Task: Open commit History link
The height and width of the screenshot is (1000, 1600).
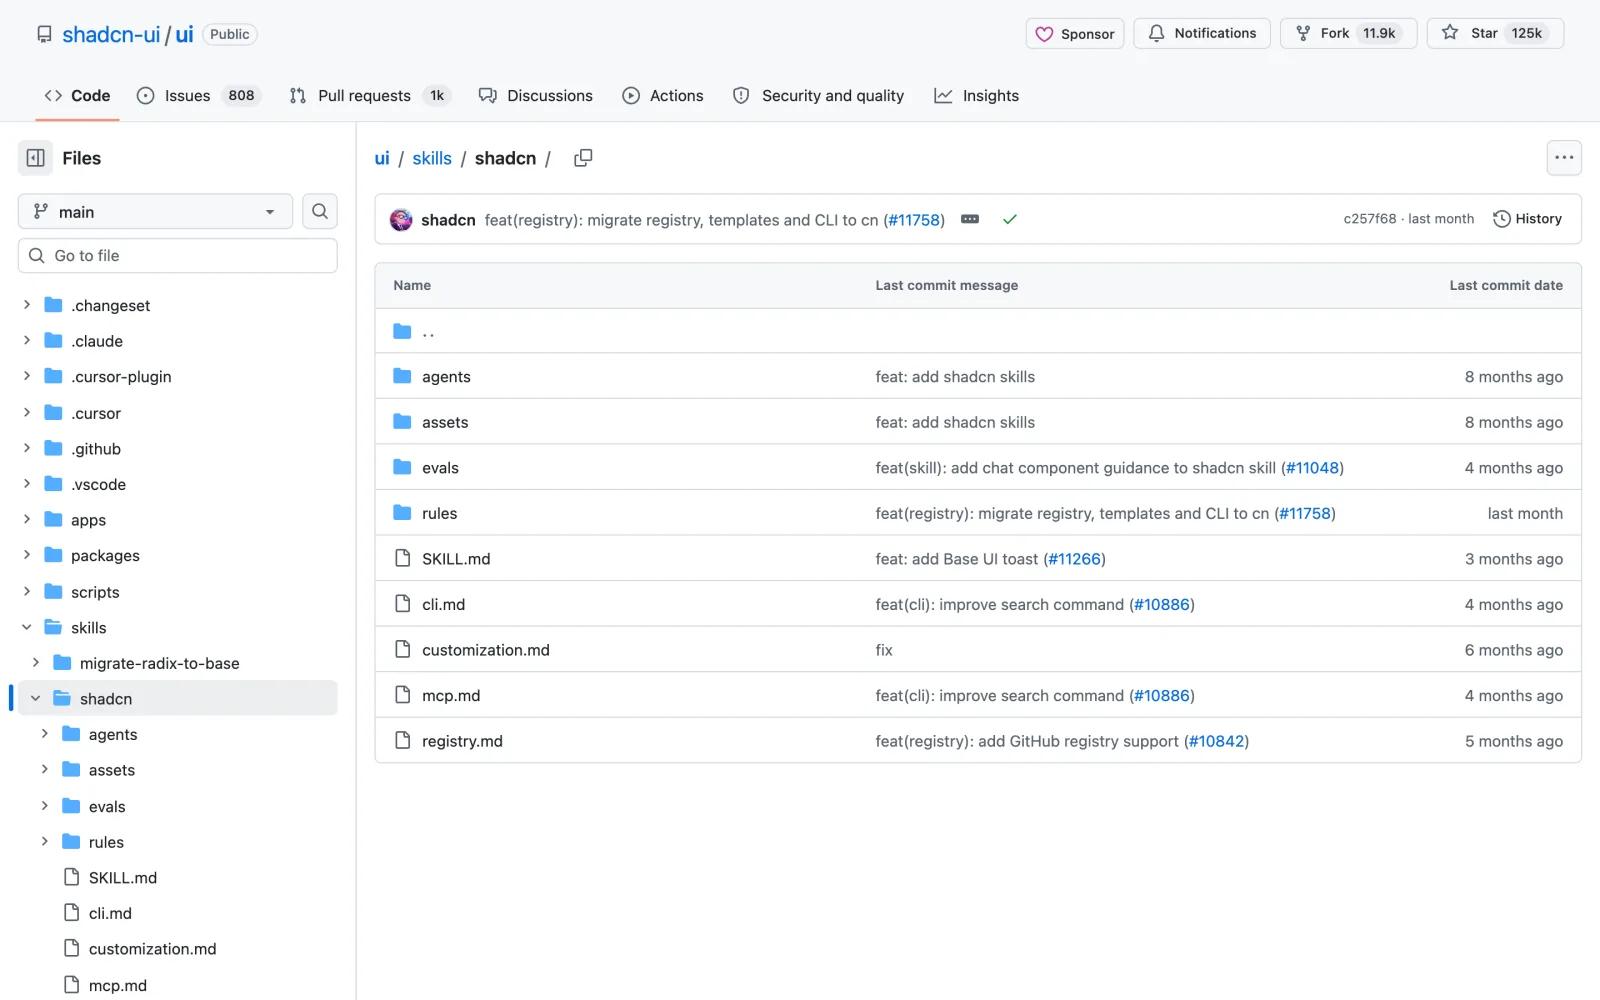Action: (x=1527, y=219)
